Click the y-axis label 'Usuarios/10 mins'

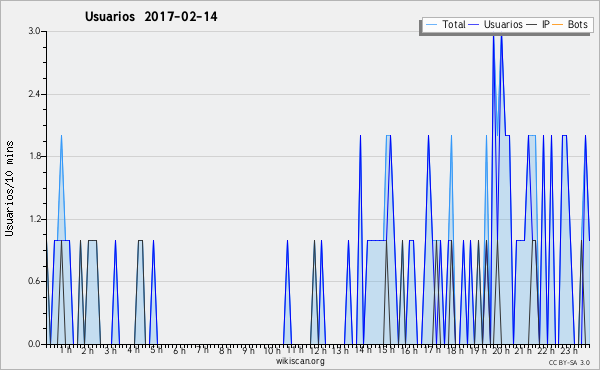pos(9,188)
